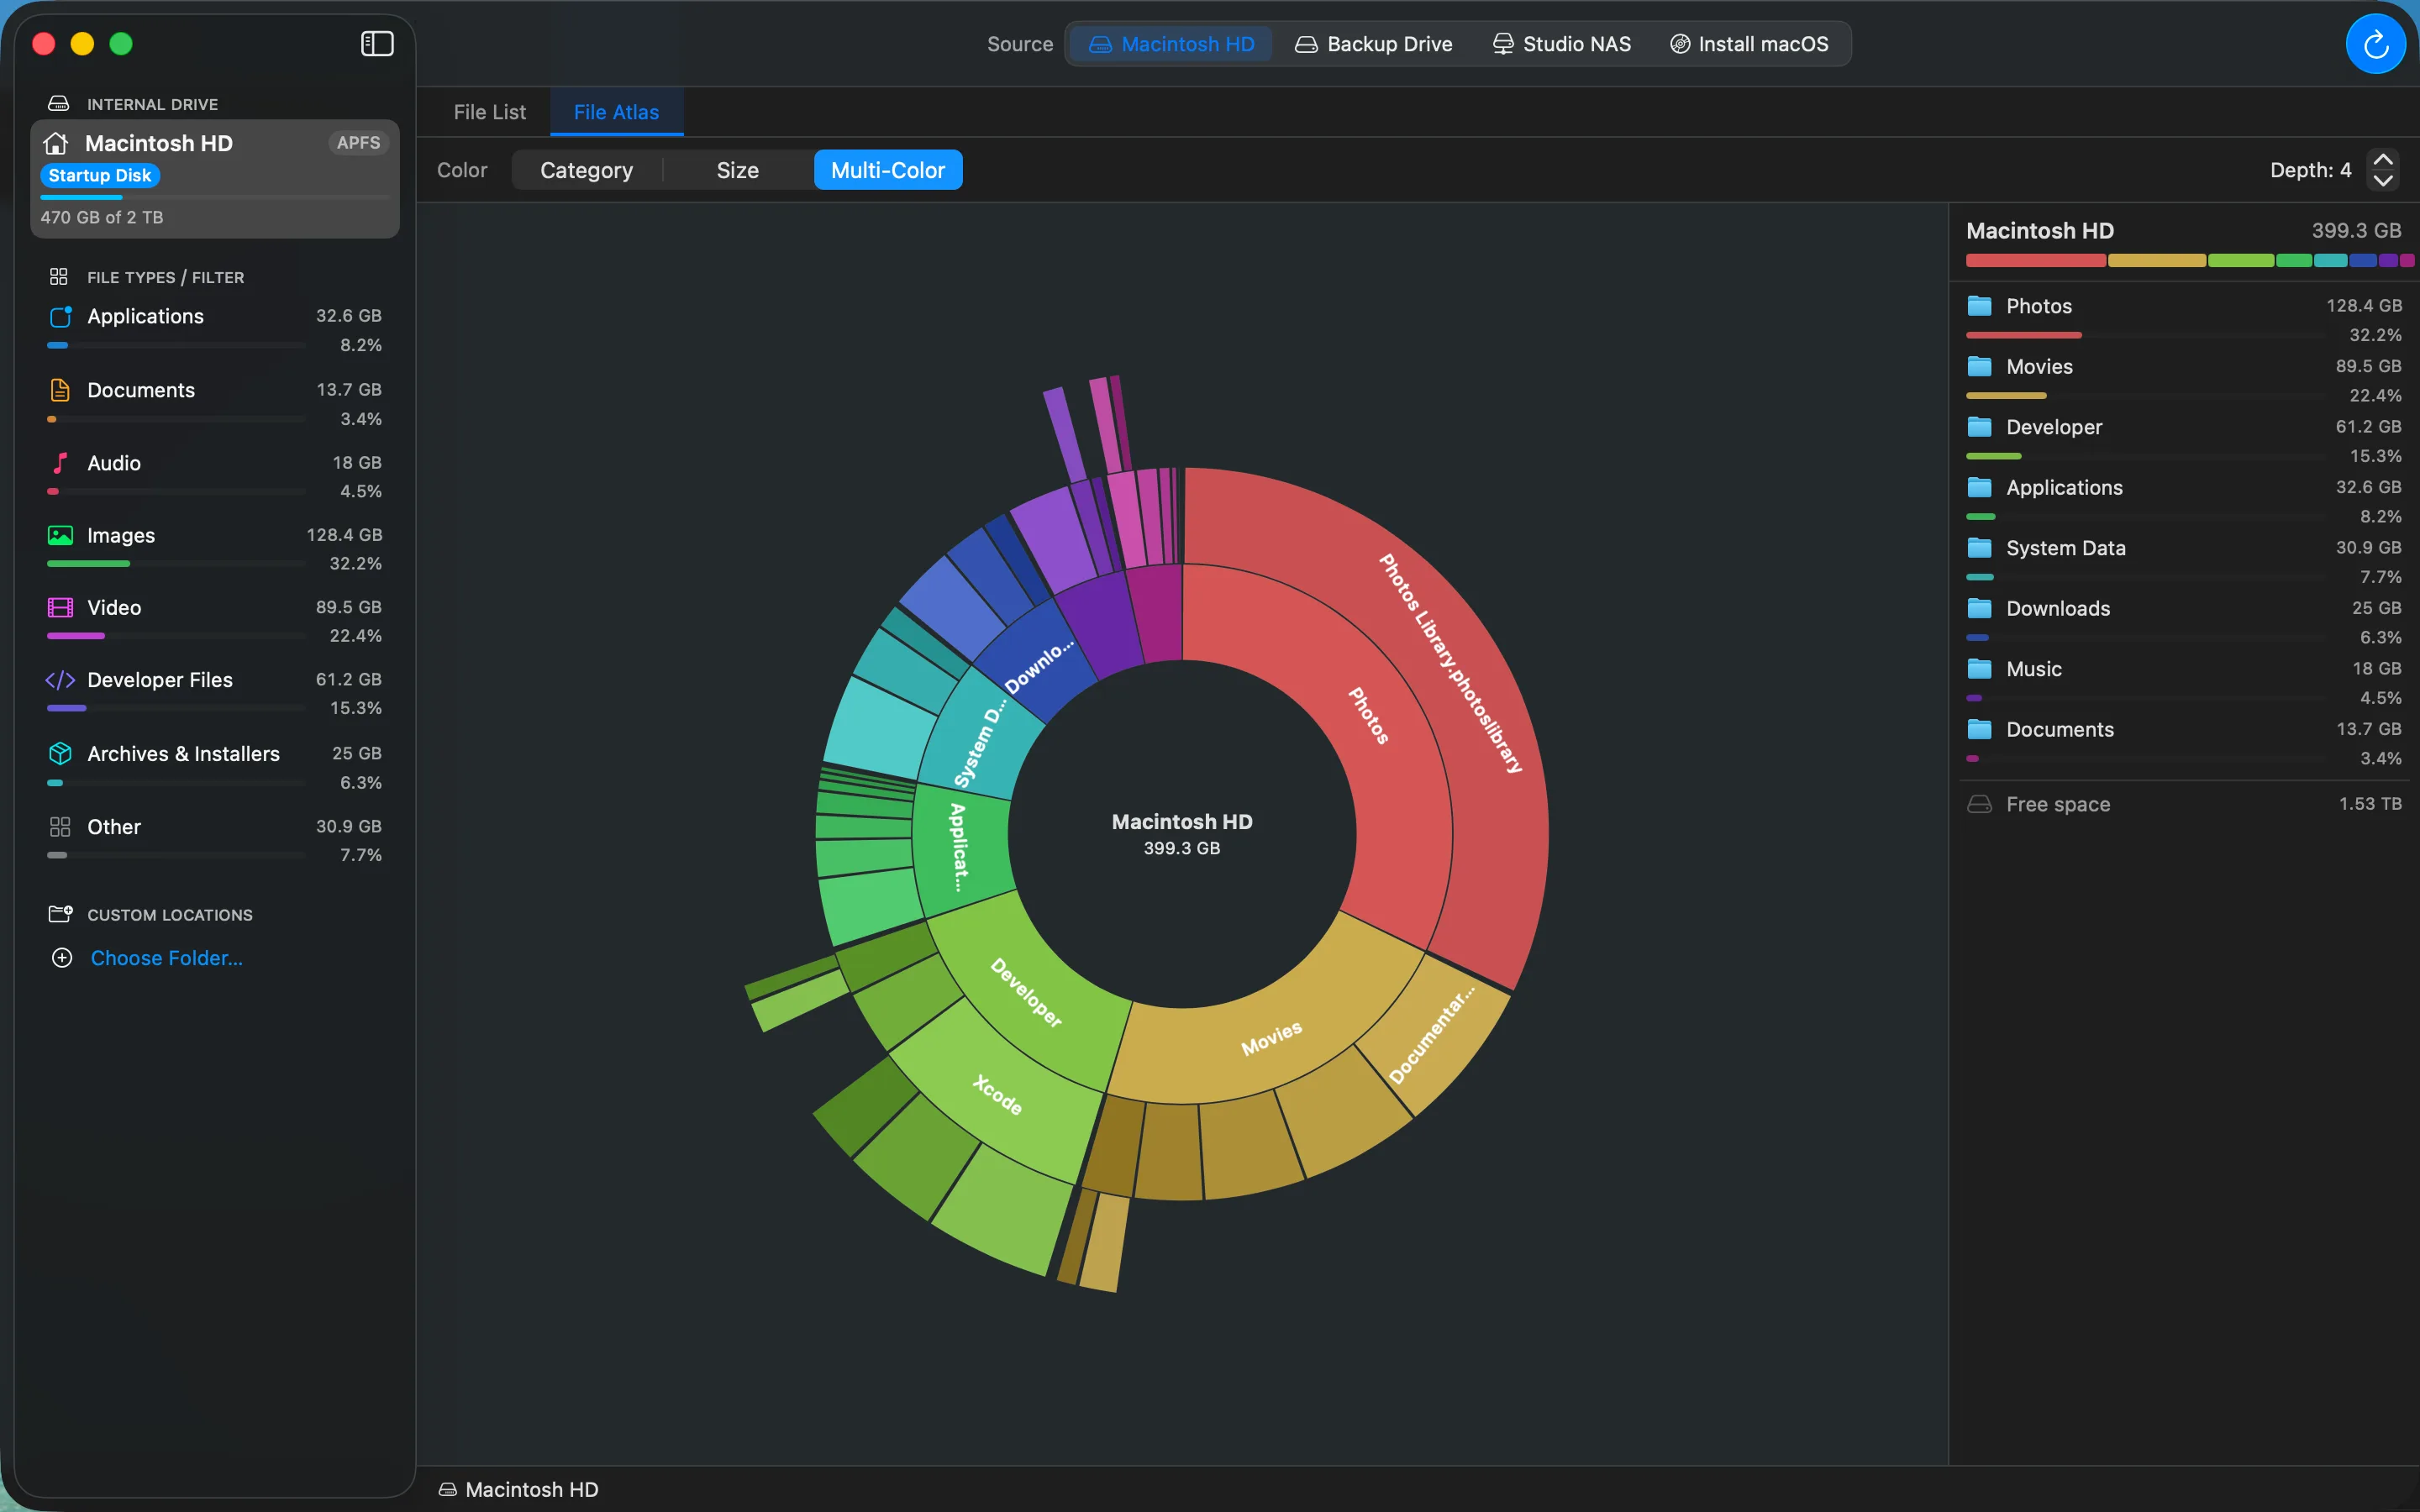Select the Documents row in right panel

coord(2184,742)
